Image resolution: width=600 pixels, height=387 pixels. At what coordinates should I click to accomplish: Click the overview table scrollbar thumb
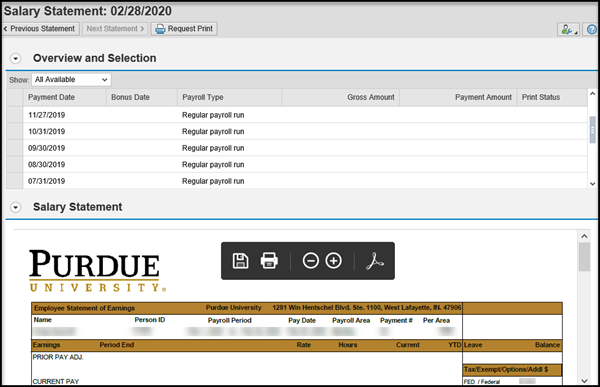tap(592, 130)
